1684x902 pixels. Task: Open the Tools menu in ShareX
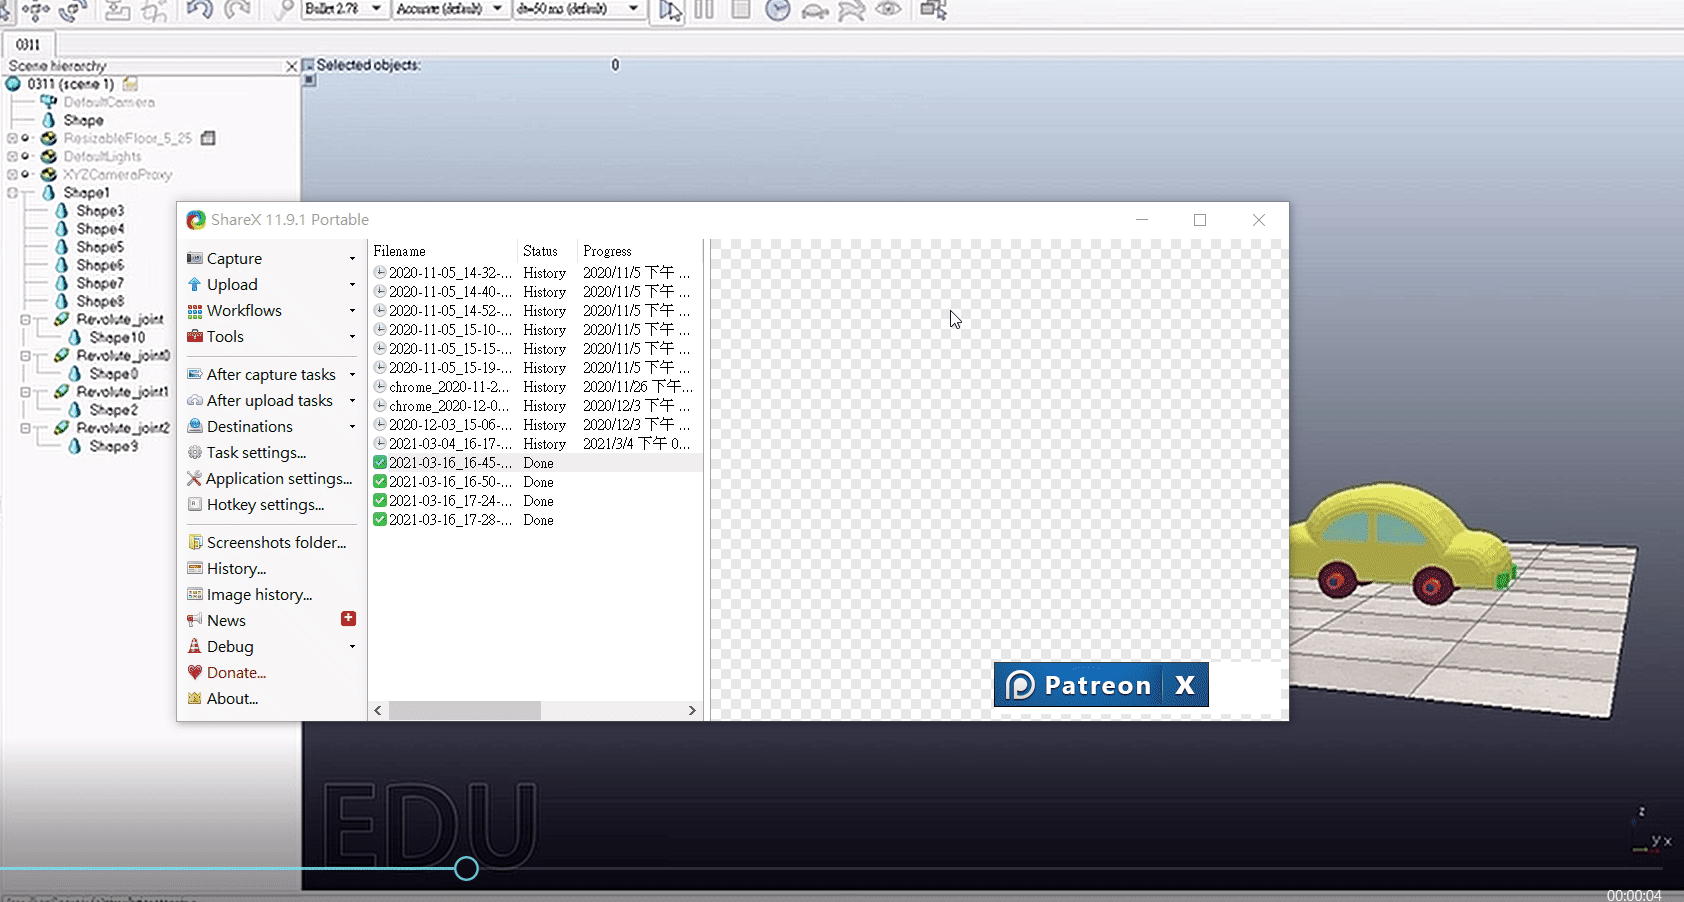271,337
